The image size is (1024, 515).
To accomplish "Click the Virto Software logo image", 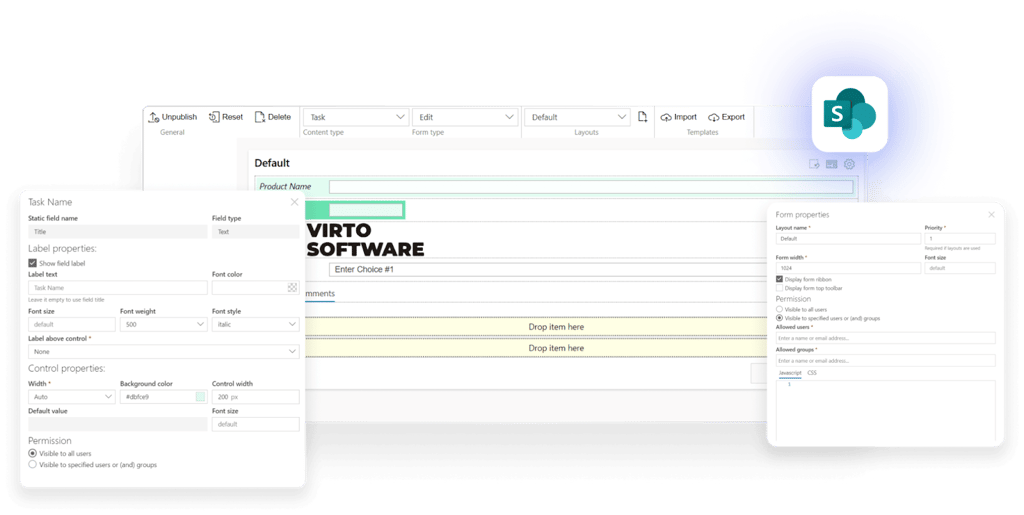I will (366, 240).
